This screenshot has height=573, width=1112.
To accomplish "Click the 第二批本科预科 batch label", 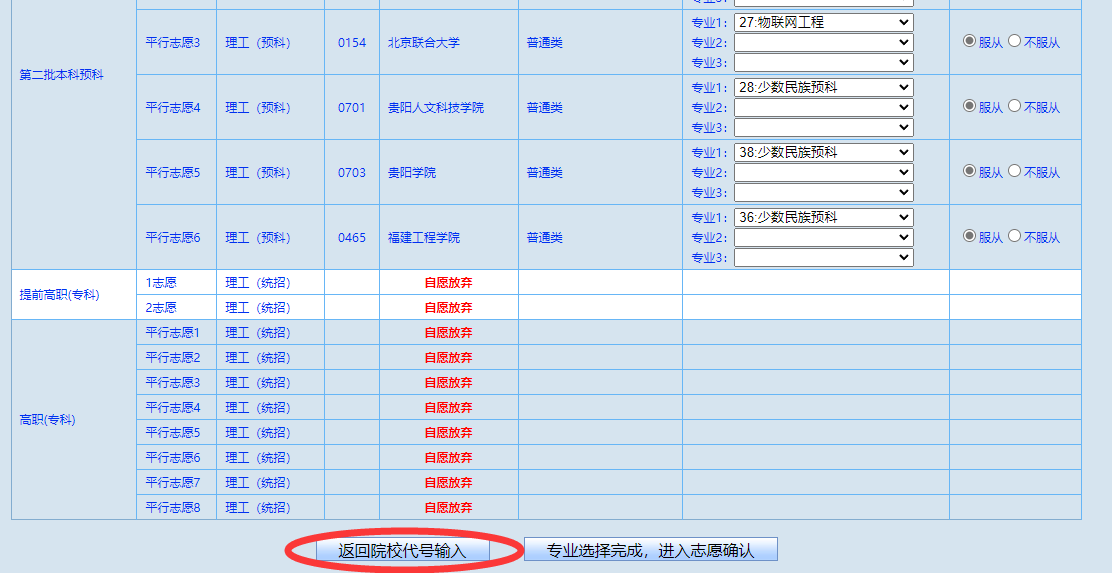I will [61, 75].
